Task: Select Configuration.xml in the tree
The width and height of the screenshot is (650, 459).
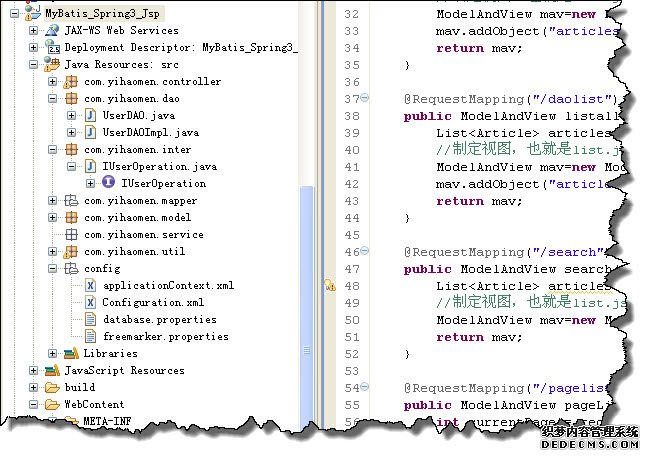Action: point(152,302)
